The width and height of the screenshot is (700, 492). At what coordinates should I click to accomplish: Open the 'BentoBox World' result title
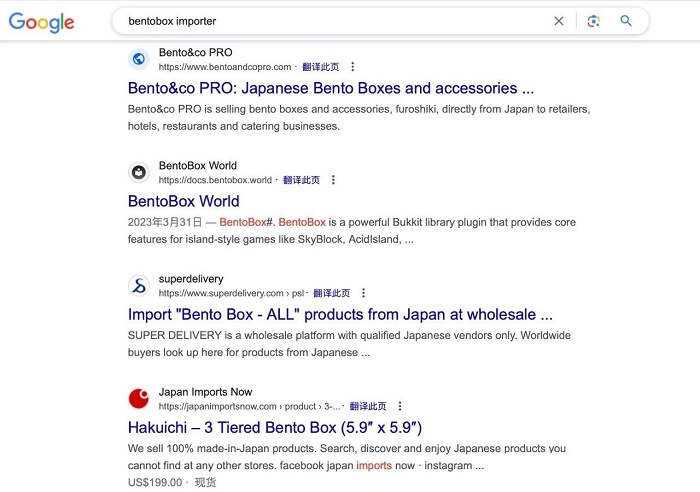tap(183, 201)
